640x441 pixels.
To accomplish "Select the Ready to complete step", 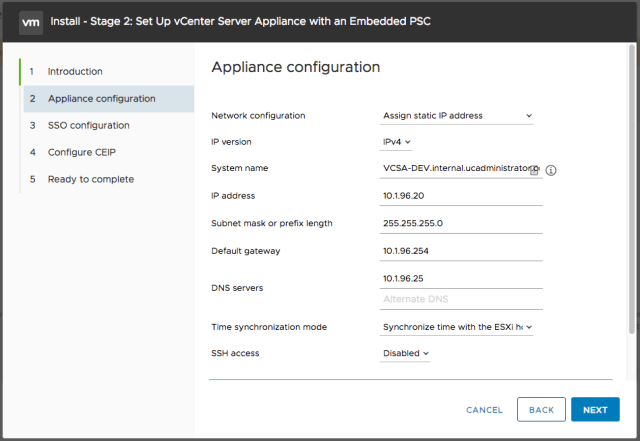I will [90, 179].
